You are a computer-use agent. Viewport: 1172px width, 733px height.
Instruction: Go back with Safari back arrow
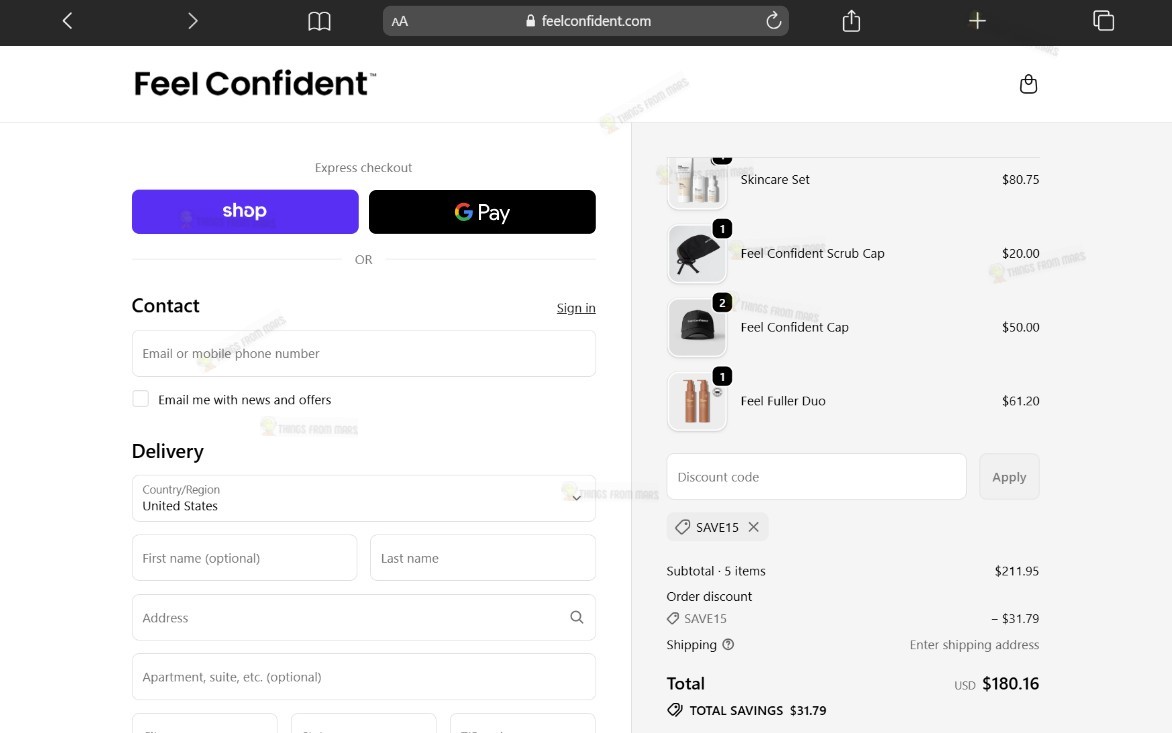[67, 21]
